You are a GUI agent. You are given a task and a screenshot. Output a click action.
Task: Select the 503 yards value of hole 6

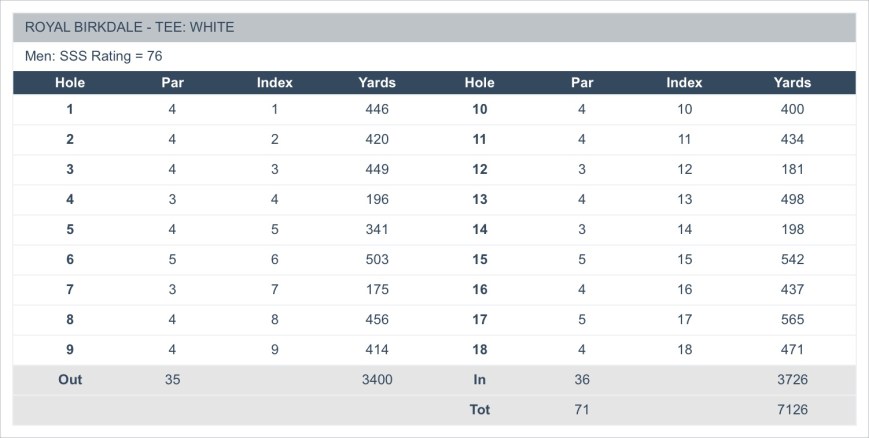click(377, 259)
